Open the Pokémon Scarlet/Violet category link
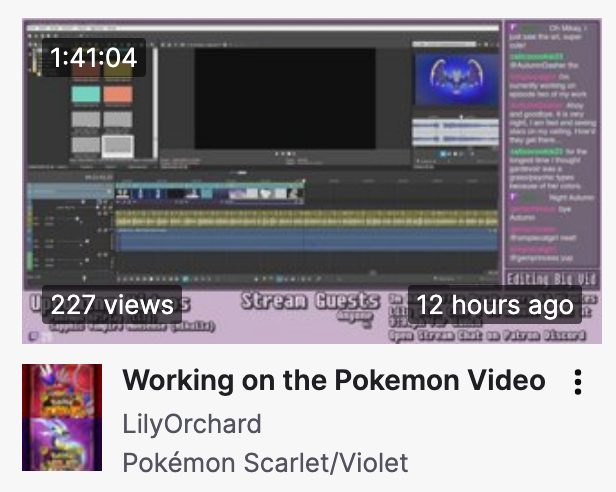 [x=265, y=463]
